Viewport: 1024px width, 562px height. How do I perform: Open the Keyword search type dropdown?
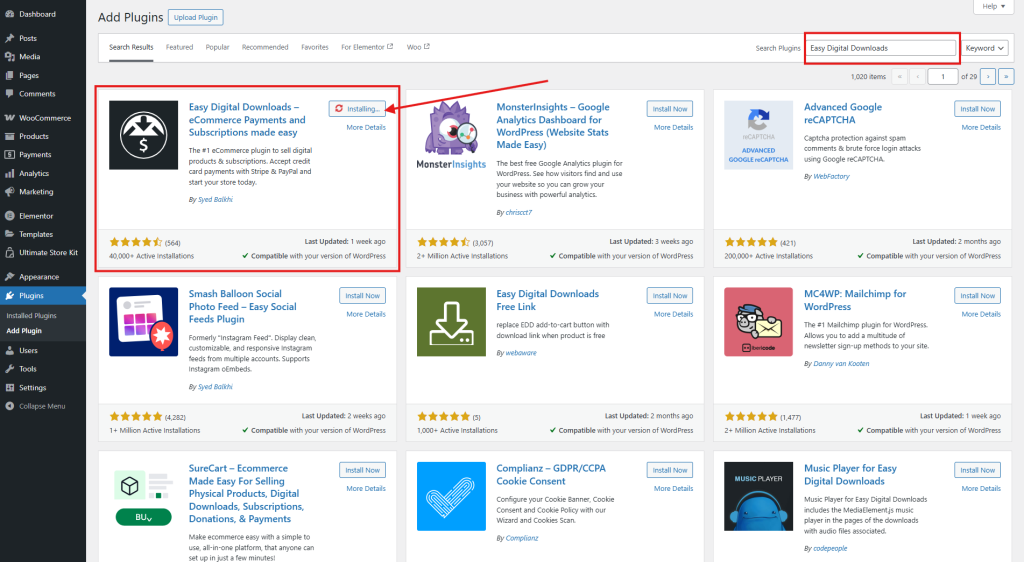pyautogui.click(x=985, y=48)
